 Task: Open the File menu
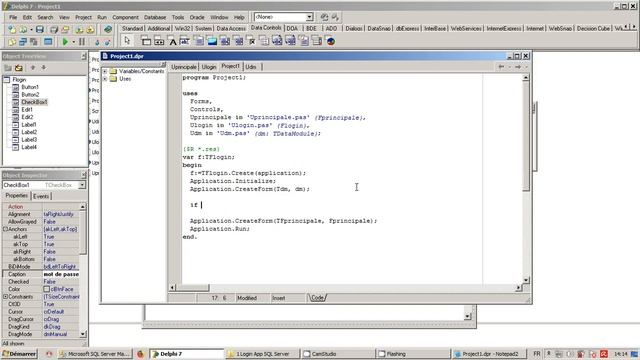coord(13,17)
